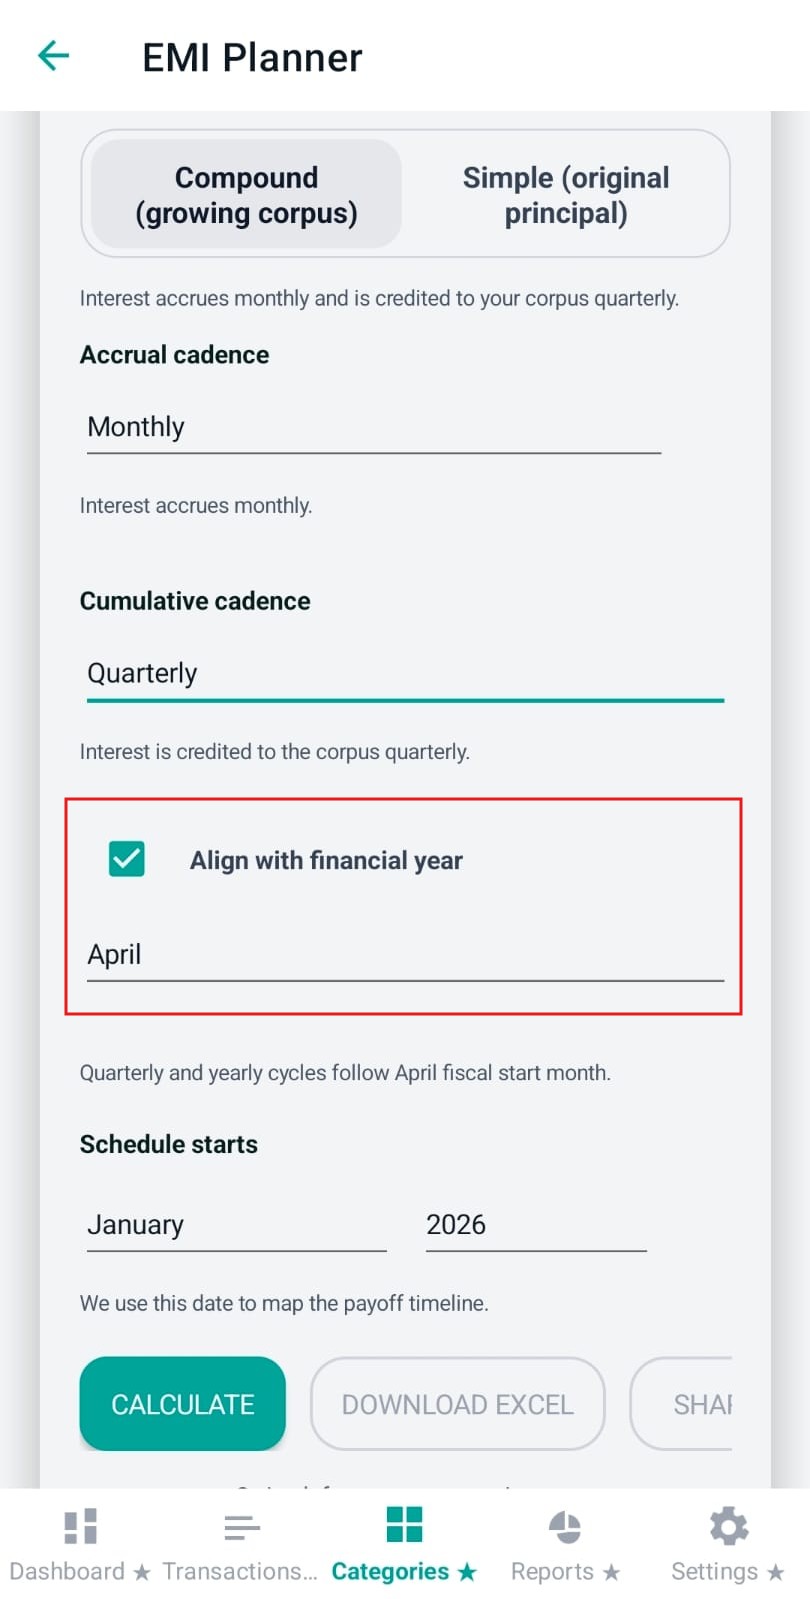
Task: Open the Accrual cadence Monthly selector
Action: coord(370,427)
